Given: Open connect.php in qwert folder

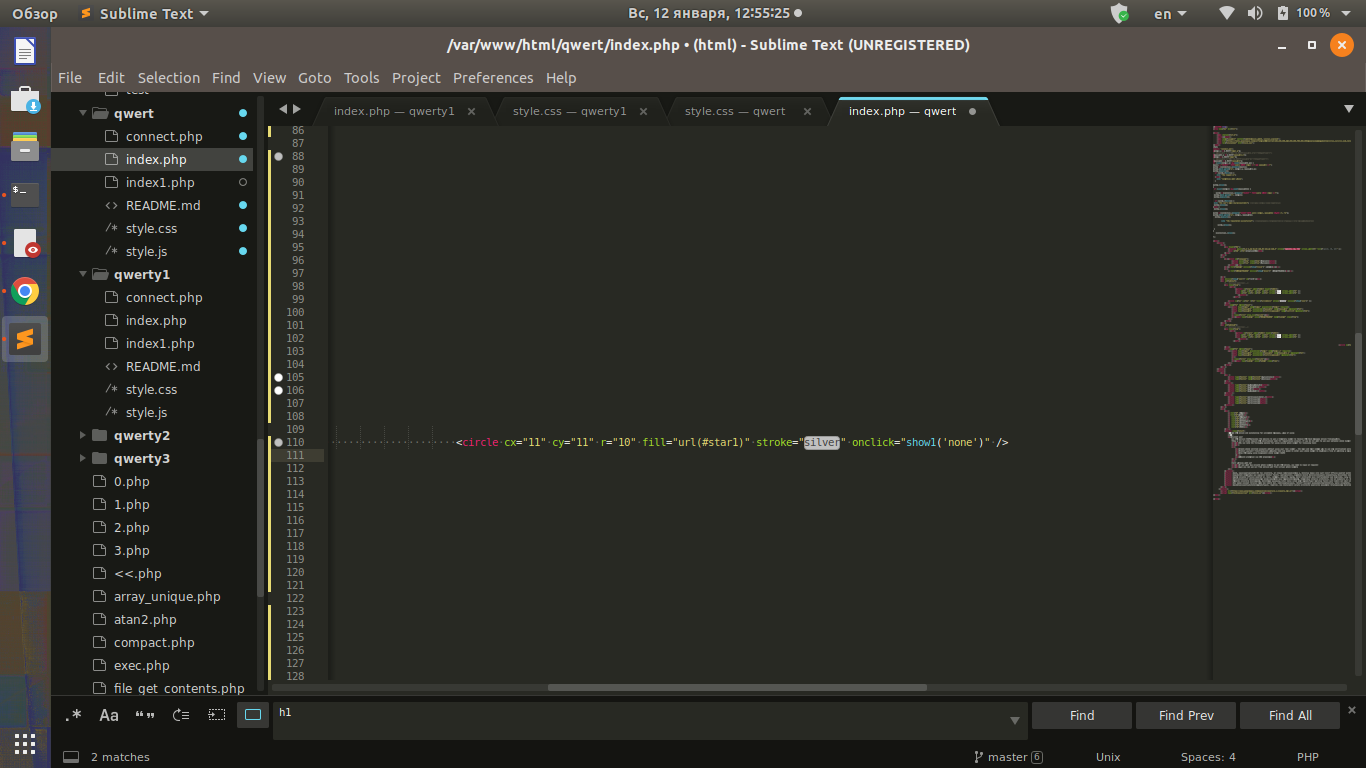Looking at the screenshot, I should click(x=164, y=137).
